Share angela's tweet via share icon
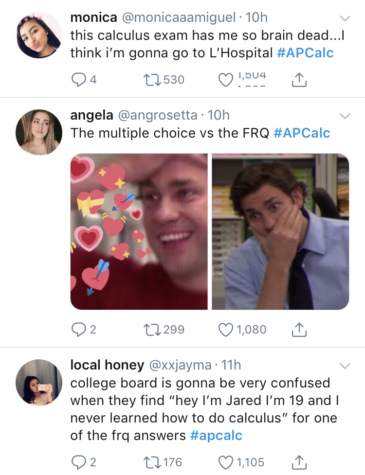This screenshot has height=475, width=365. click(299, 330)
